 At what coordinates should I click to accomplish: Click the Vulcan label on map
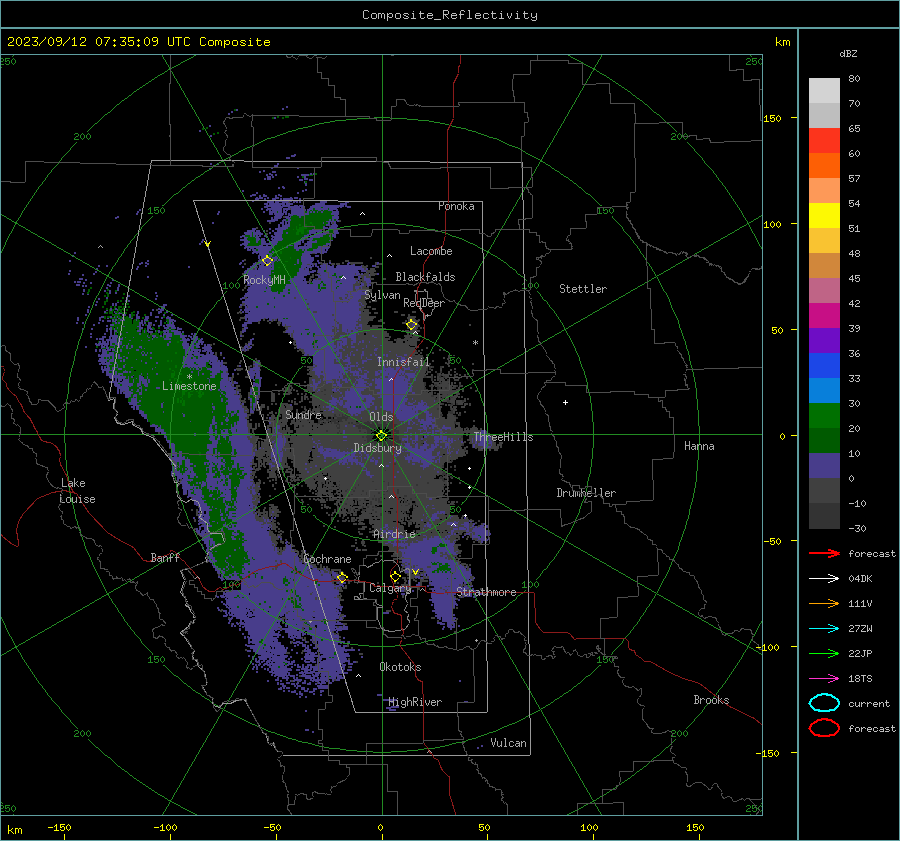click(508, 743)
